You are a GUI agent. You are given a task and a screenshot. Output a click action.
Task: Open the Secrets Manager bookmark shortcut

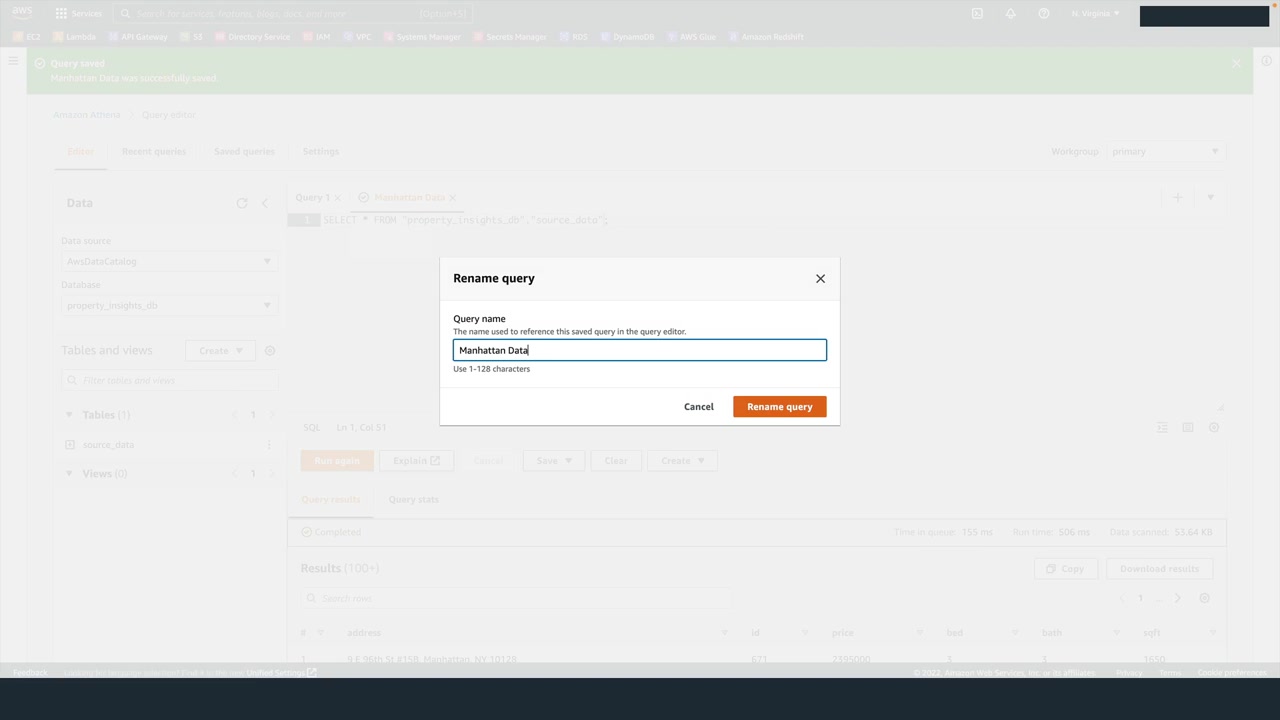pos(509,37)
